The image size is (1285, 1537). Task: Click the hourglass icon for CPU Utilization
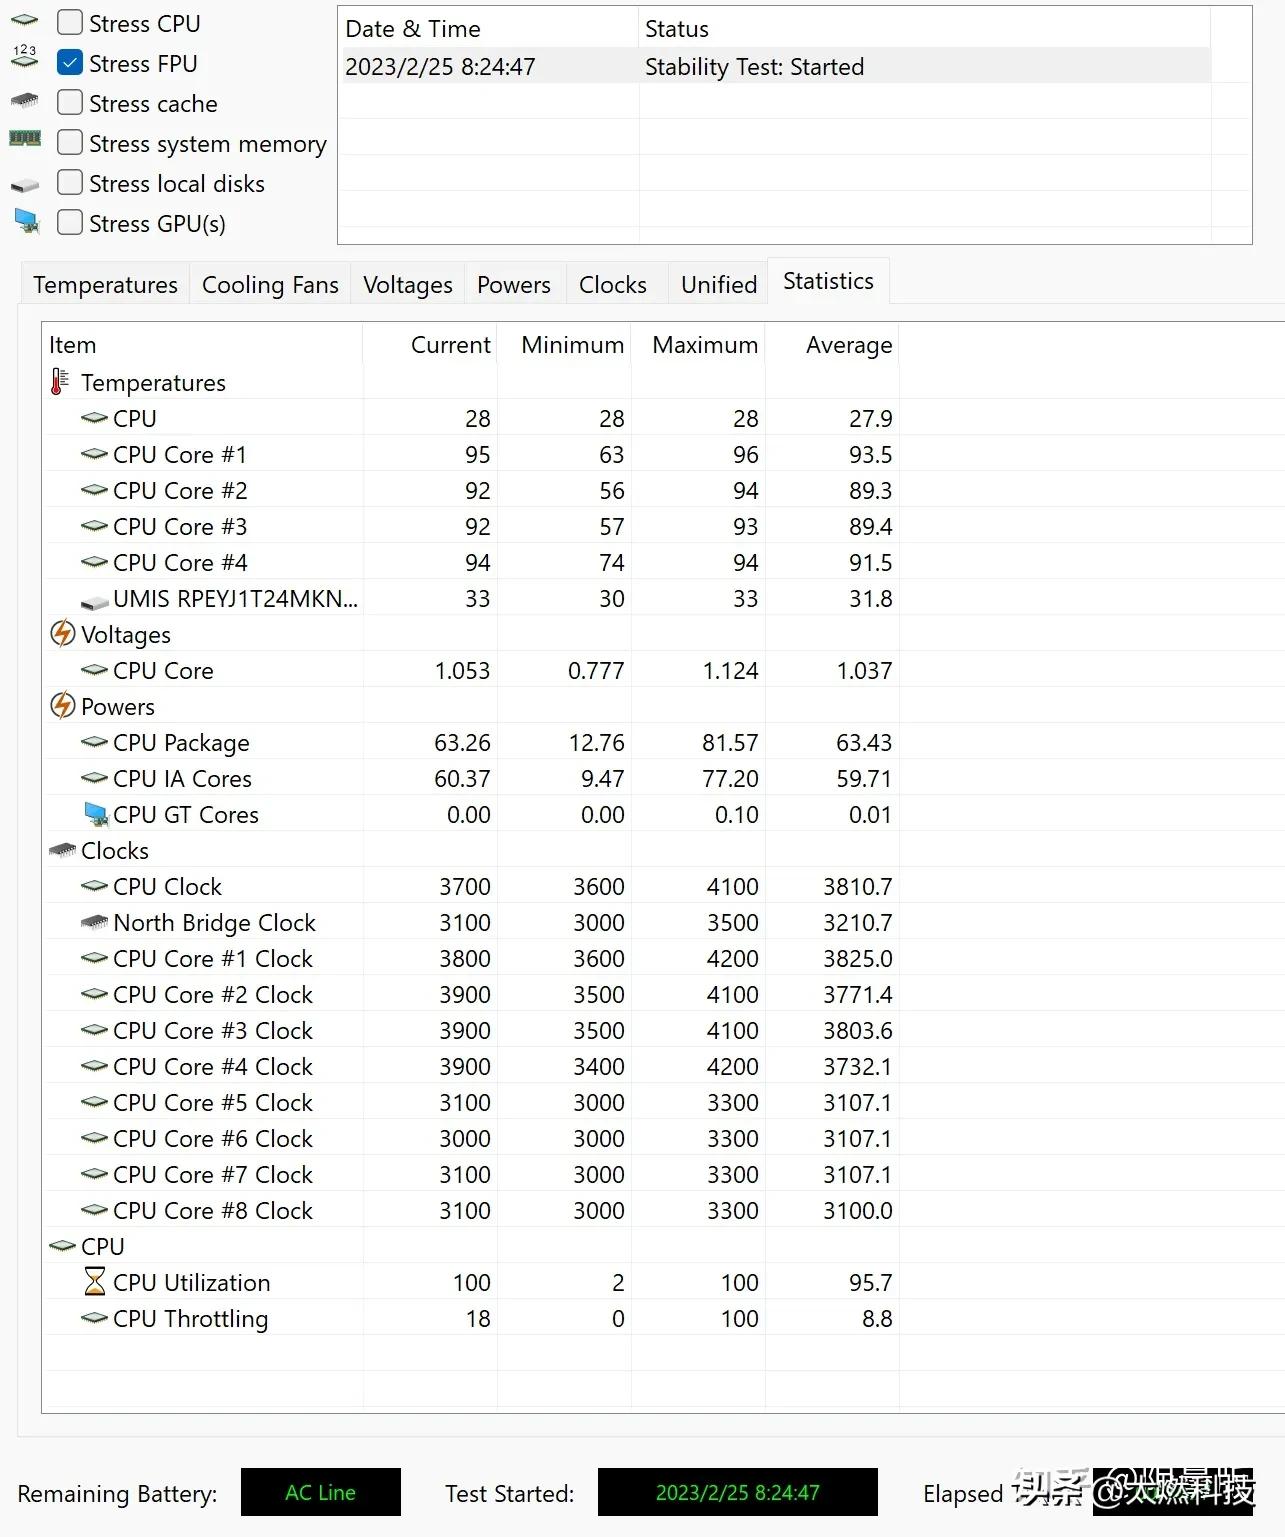[94, 1282]
